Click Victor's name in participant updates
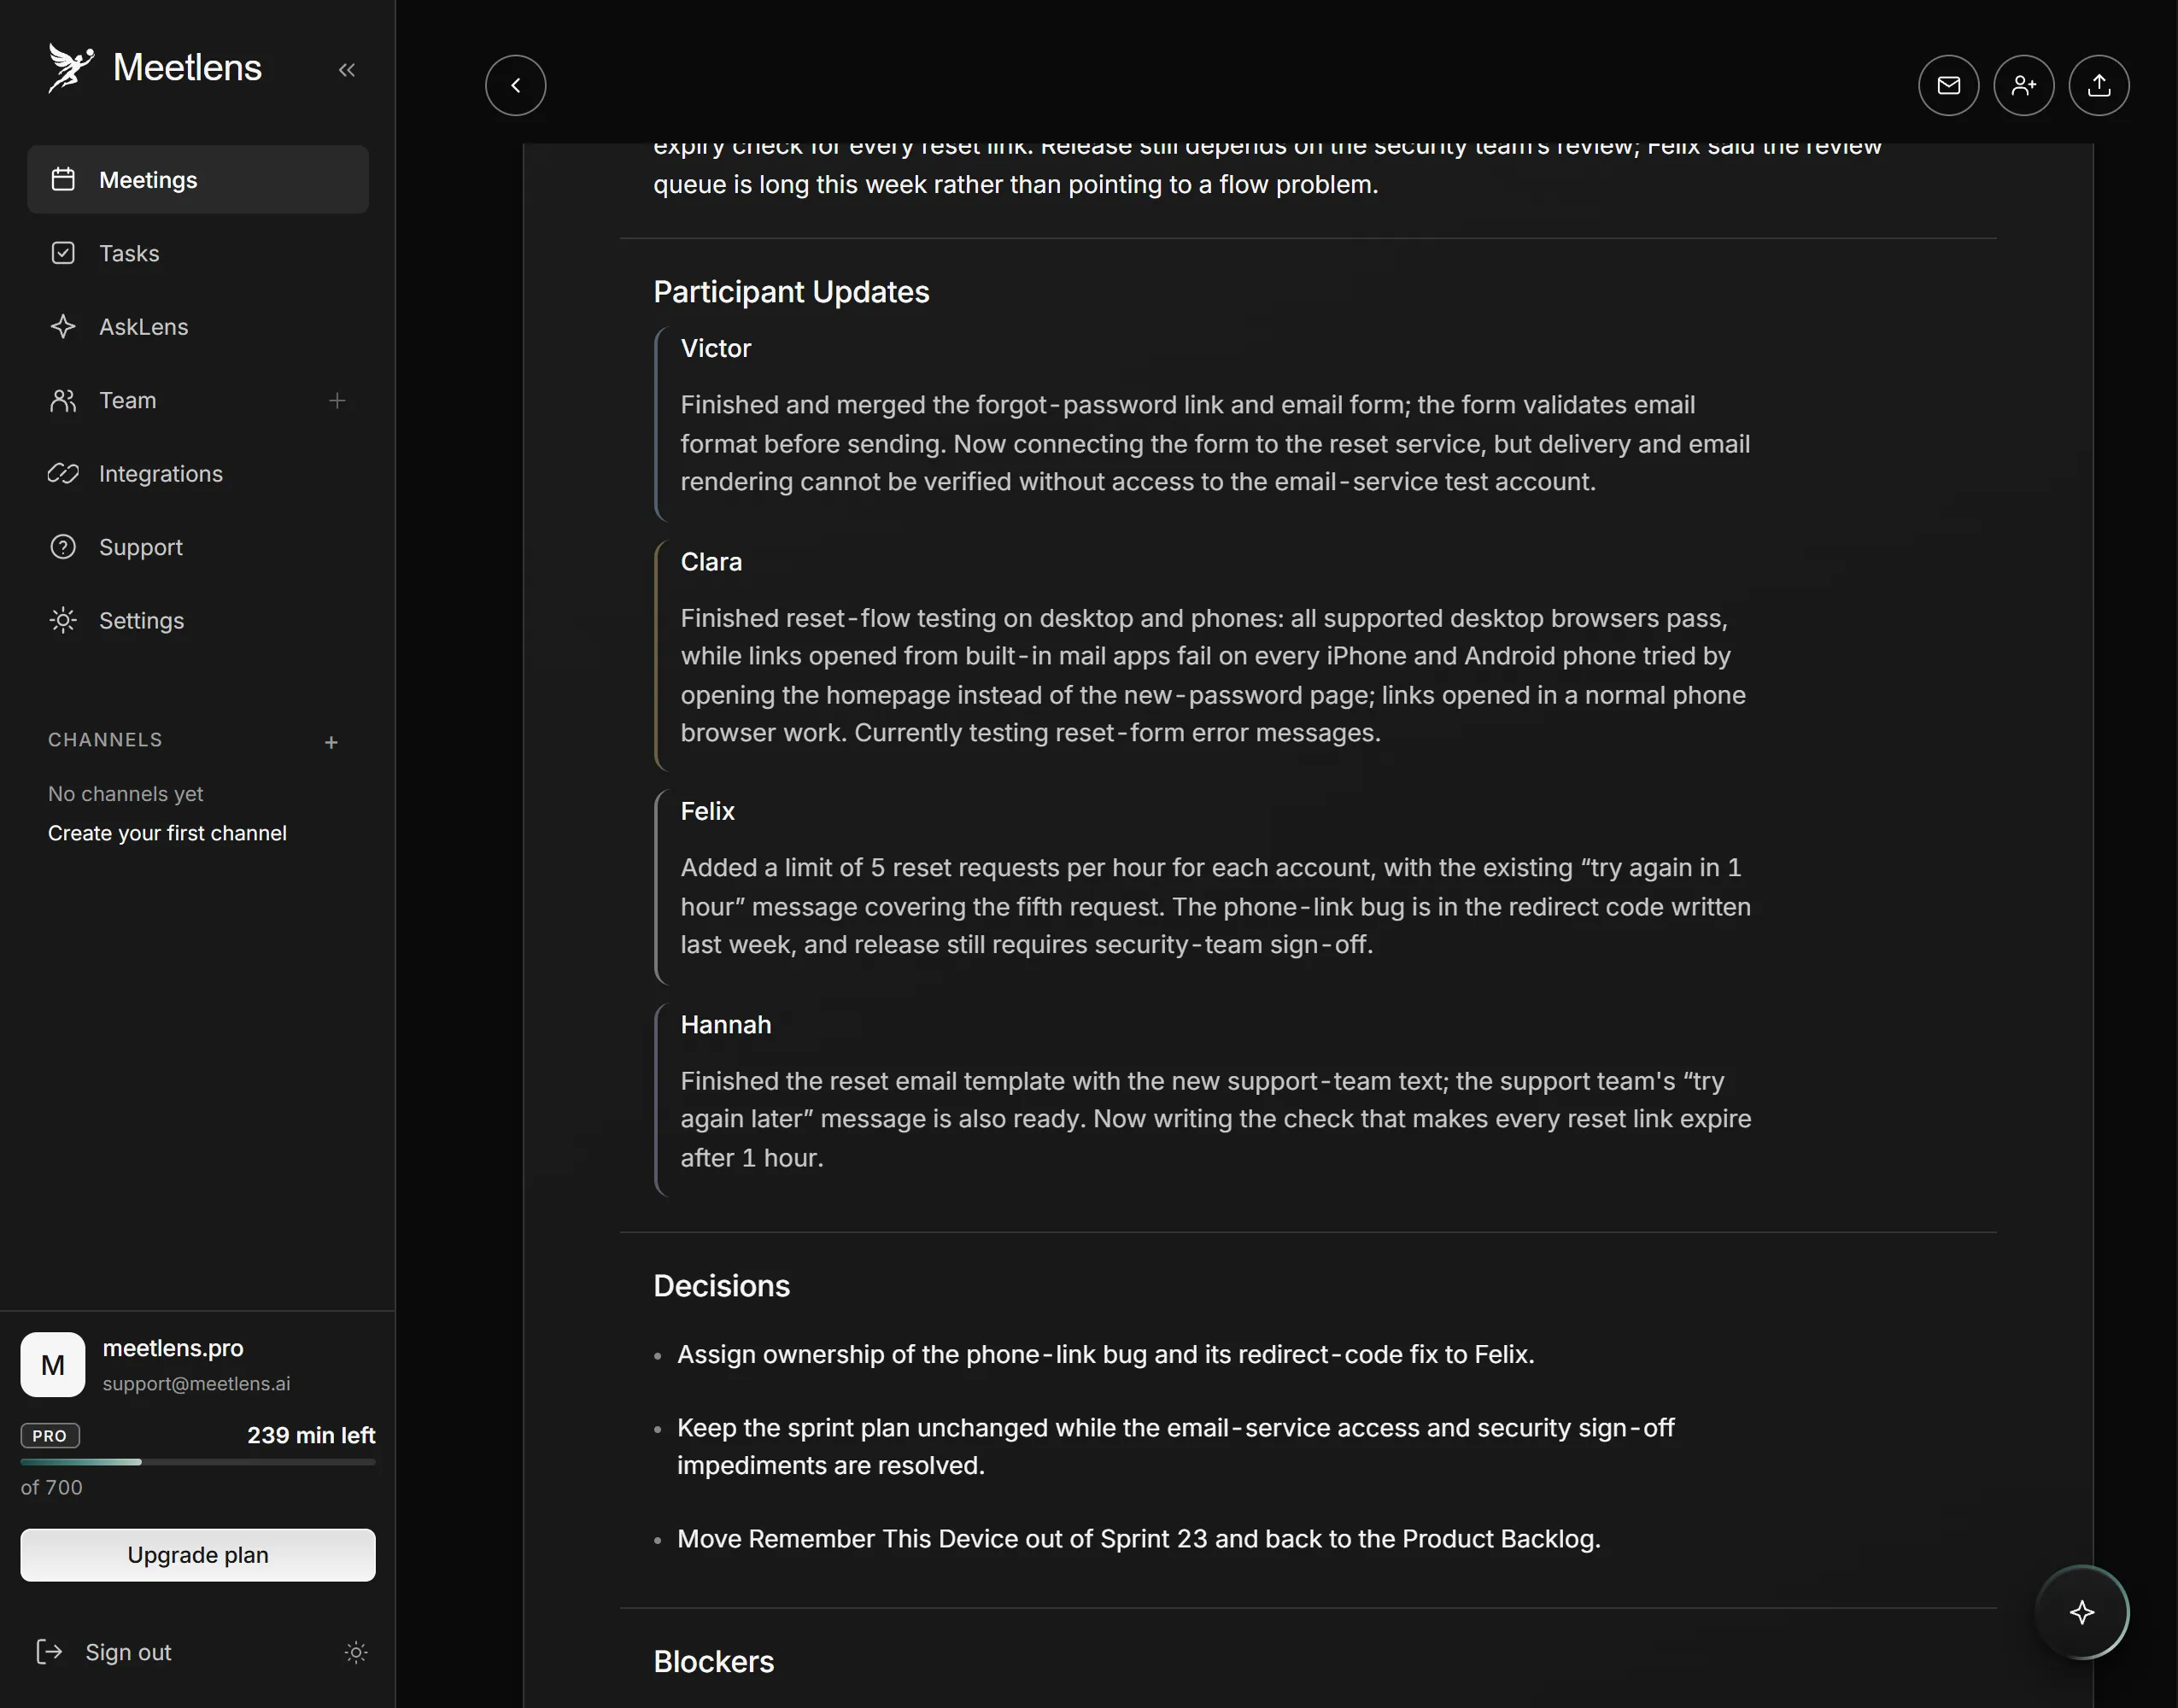The image size is (2178, 1708). (x=715, y=348)
